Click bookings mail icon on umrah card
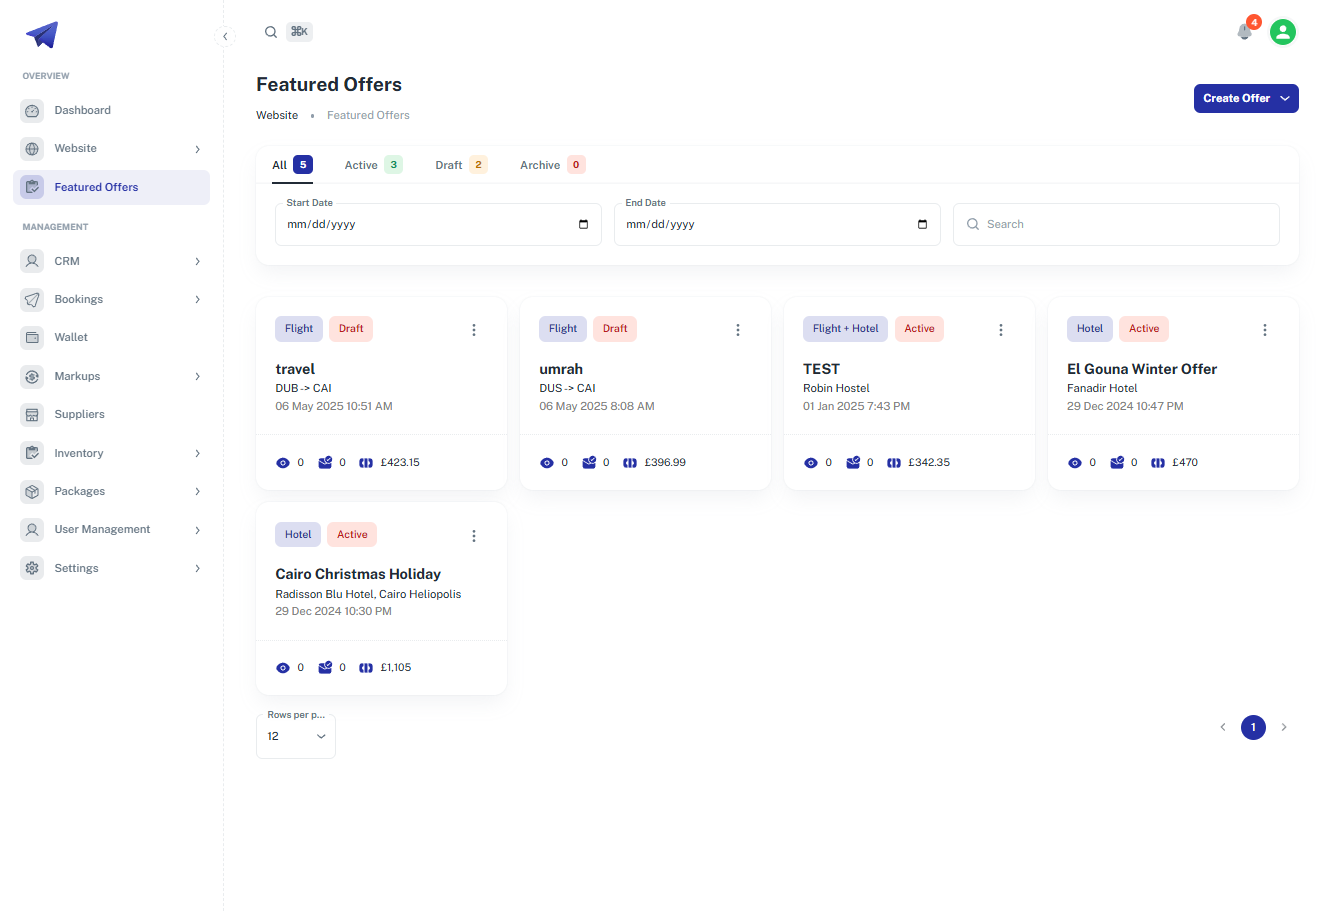The width and height of the screenshot is (1331, 911). pyautogui.click(x=589, y=462)
